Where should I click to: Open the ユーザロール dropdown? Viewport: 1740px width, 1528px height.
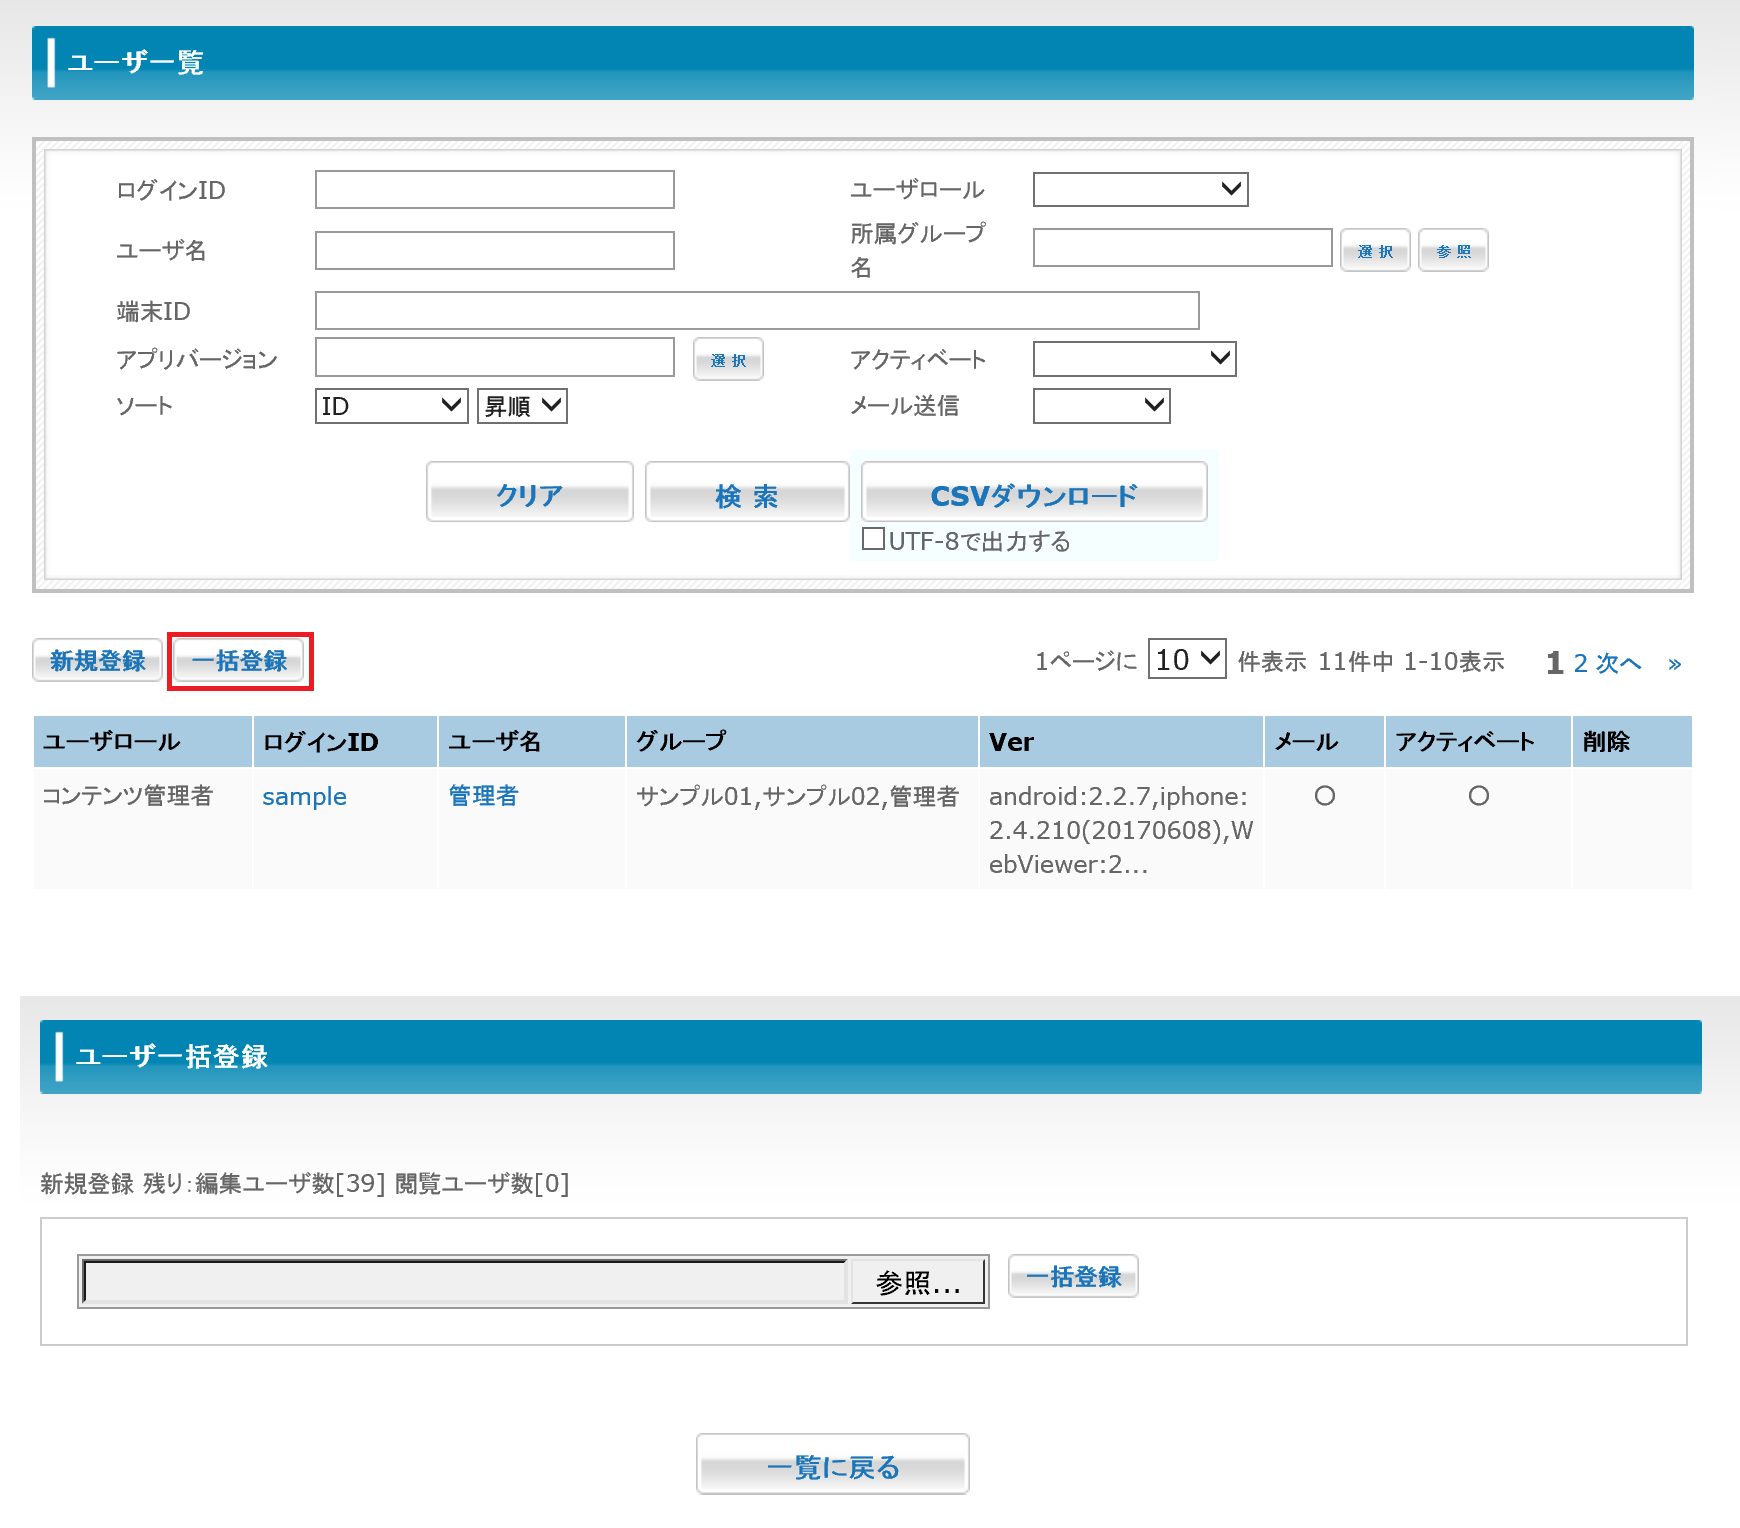point(1140,189)
